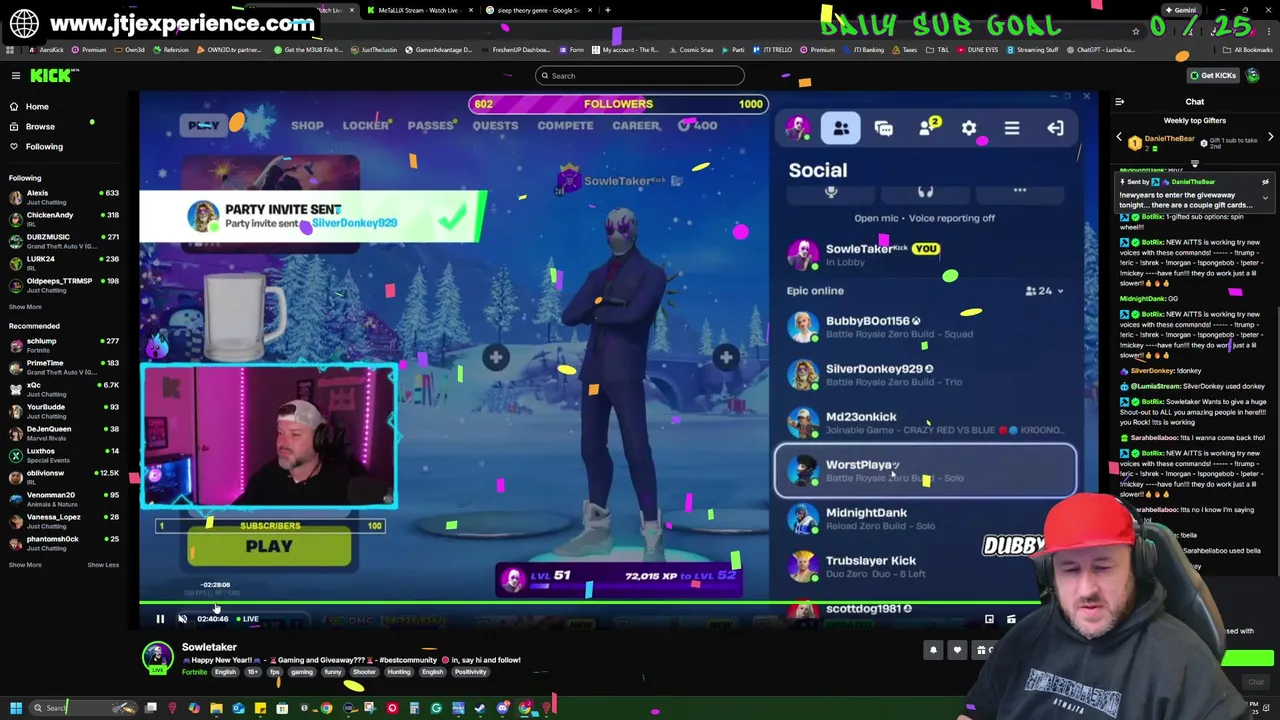Expand Show more under Recommended

pyautogui.click(x=25, y=565)
